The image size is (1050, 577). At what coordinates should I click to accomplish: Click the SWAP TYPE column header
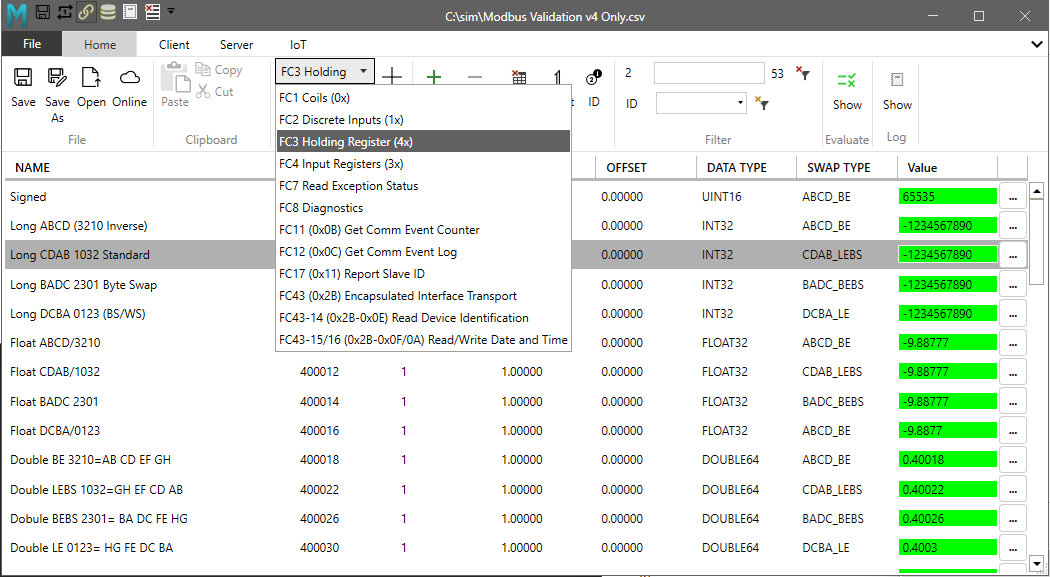pyautogui.click(x=838, y=167)
